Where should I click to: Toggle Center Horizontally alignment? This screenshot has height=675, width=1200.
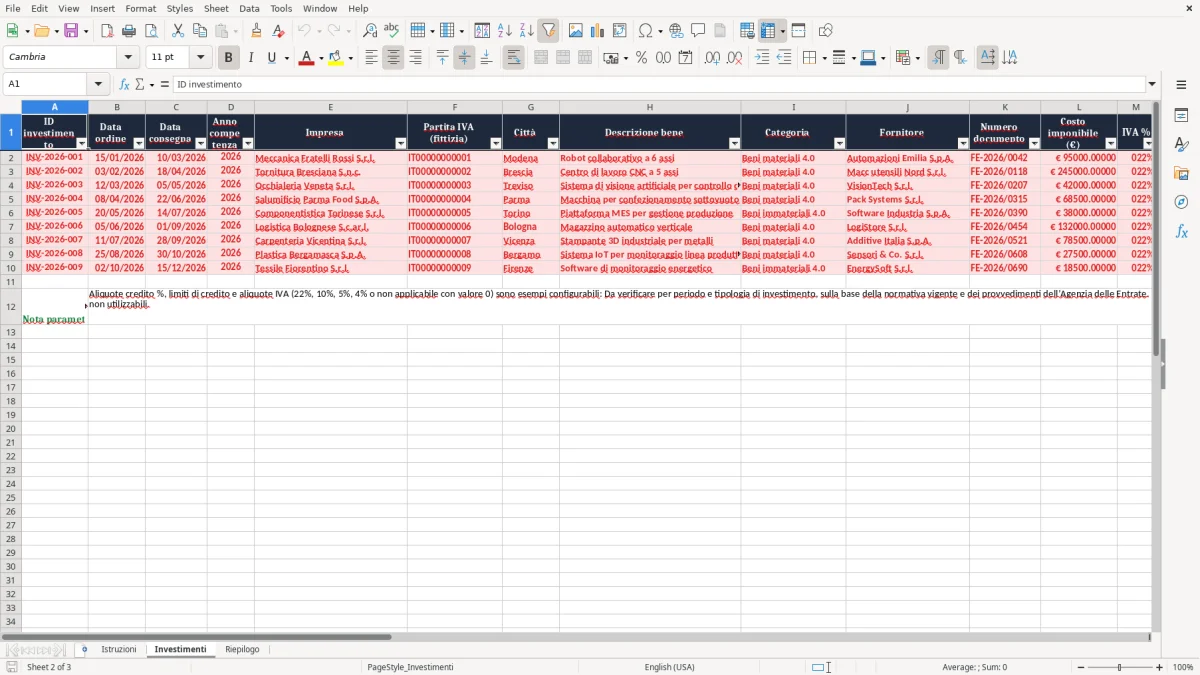click(394, 58)
